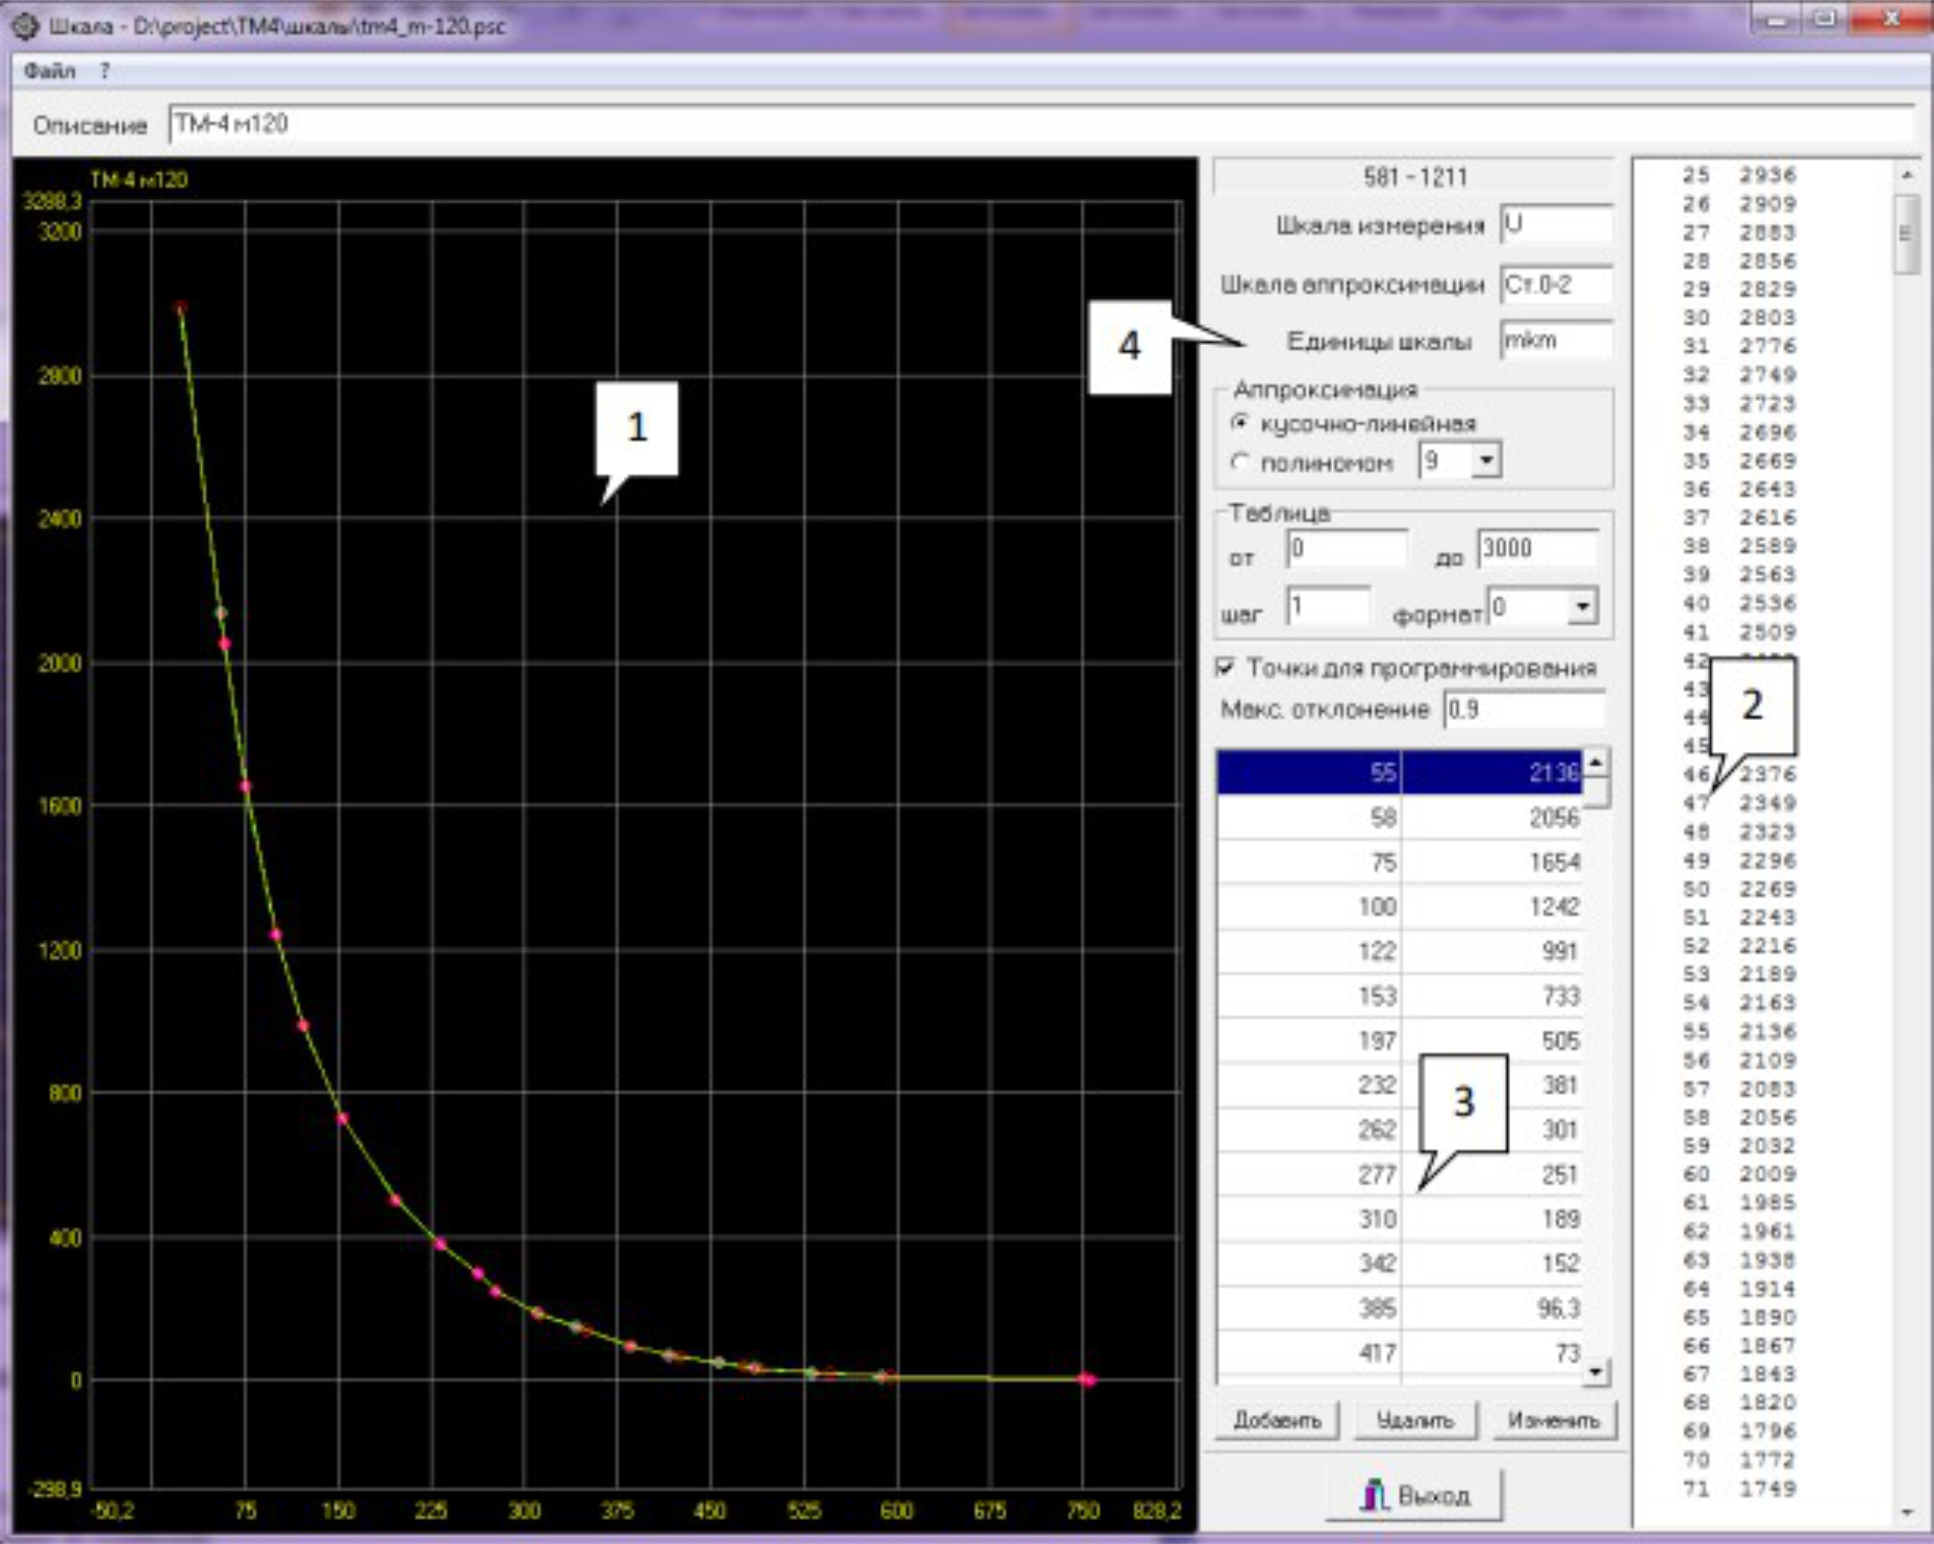Open the ? help menu
The height and width of the screenshot is (1544, 1934).
(104, 71)
